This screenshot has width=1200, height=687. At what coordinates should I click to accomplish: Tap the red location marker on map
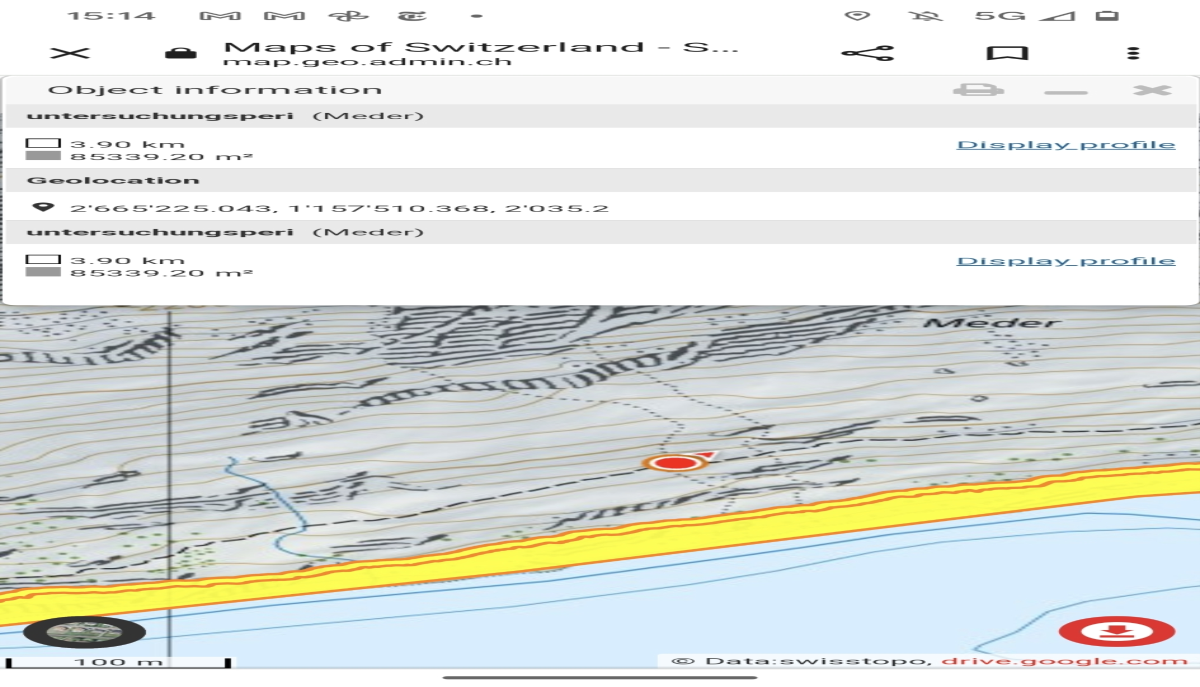tap(675, 462)
